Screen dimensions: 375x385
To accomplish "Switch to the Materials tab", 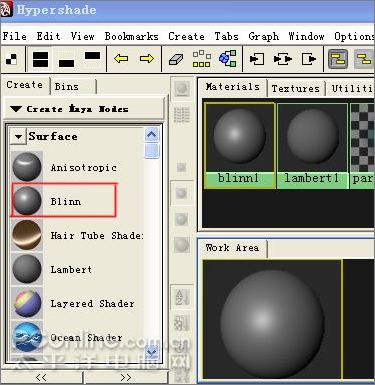I will pos(233,87).
